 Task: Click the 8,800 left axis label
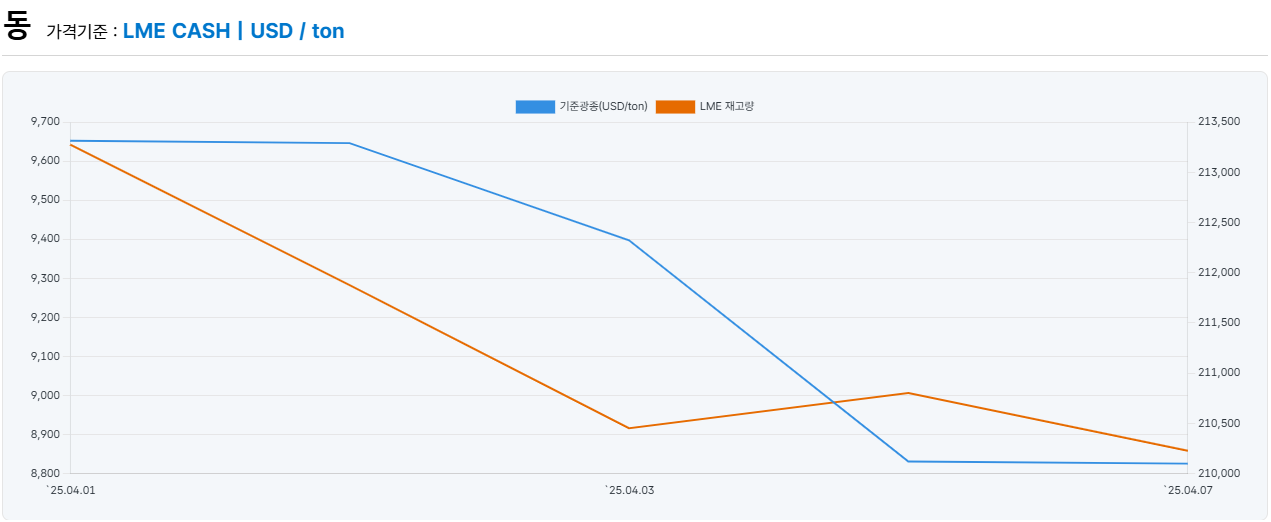(46, 473)
